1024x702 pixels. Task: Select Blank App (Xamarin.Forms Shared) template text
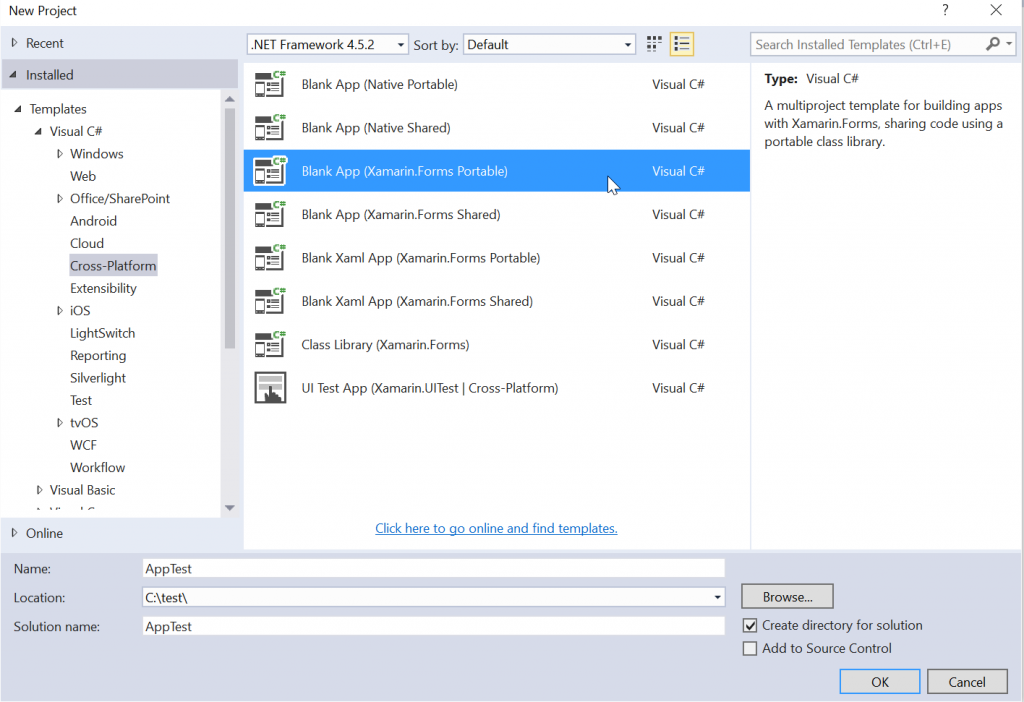click(x=401, y=214)
